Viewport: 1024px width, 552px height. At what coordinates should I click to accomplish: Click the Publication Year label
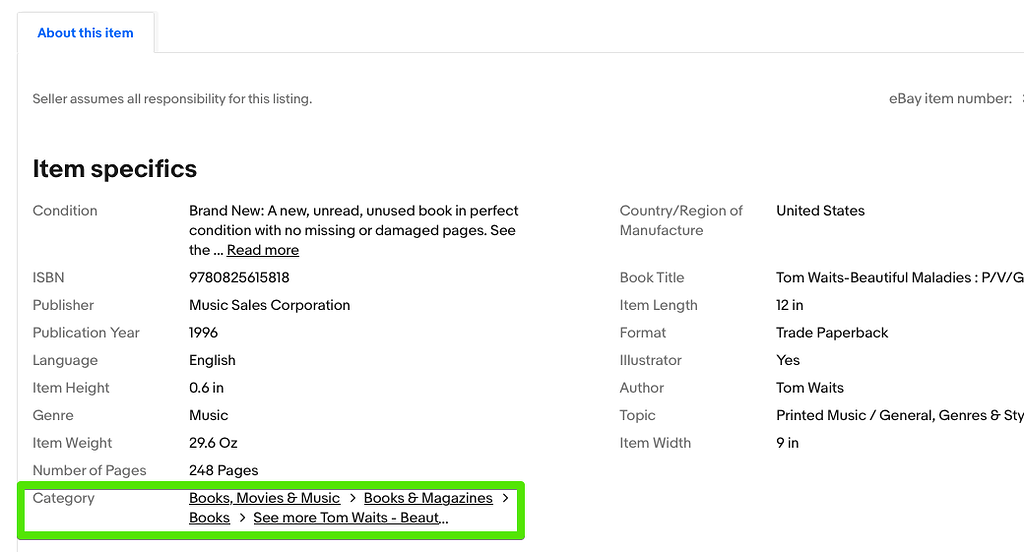pyautogui.click(x=86, y=333)
